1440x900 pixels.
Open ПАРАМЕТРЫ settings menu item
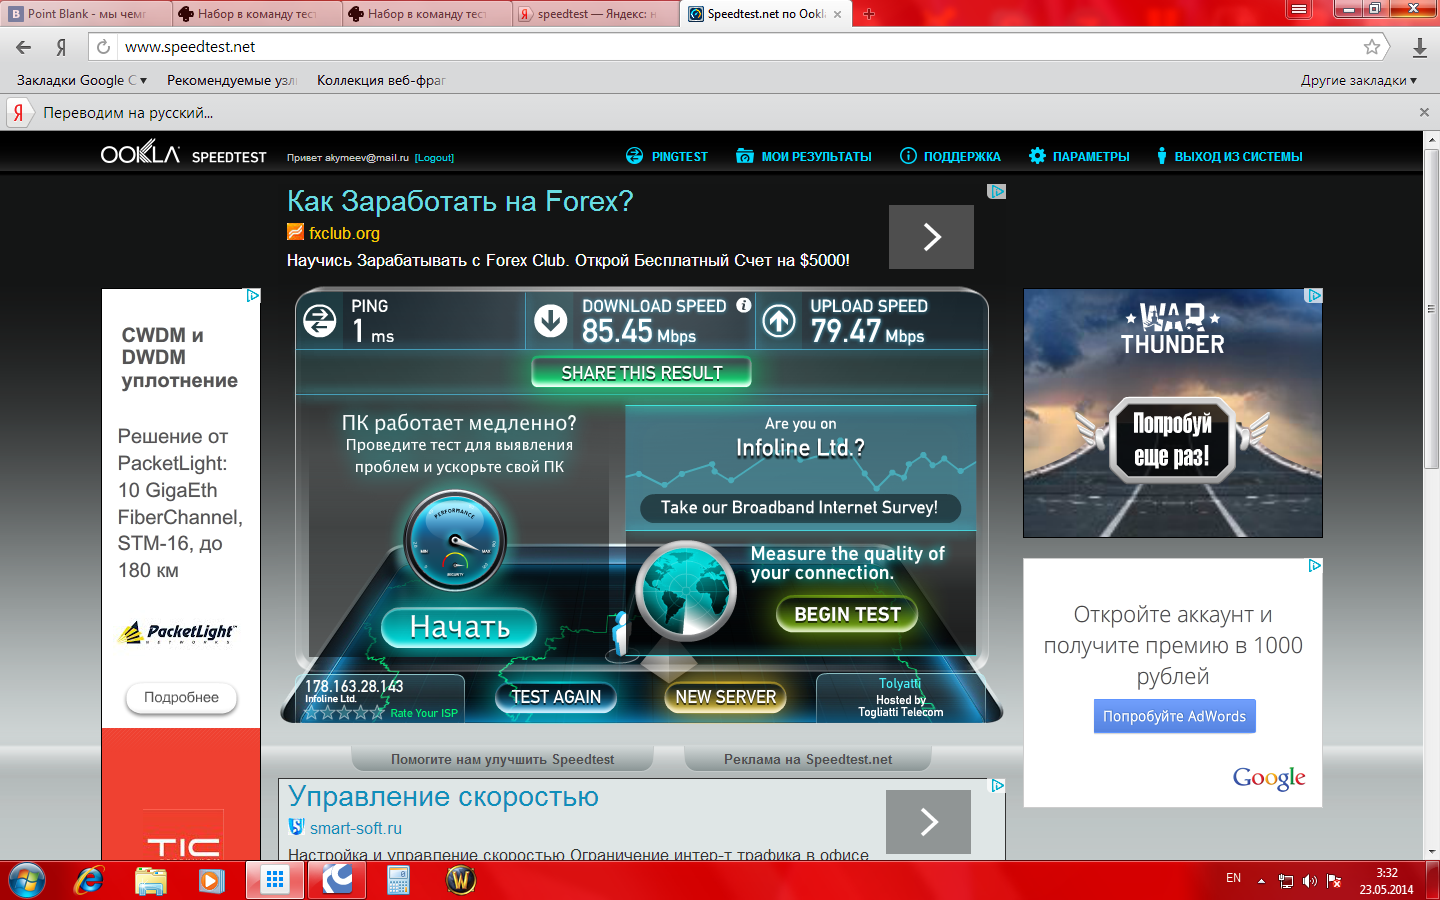point(1079,156)
